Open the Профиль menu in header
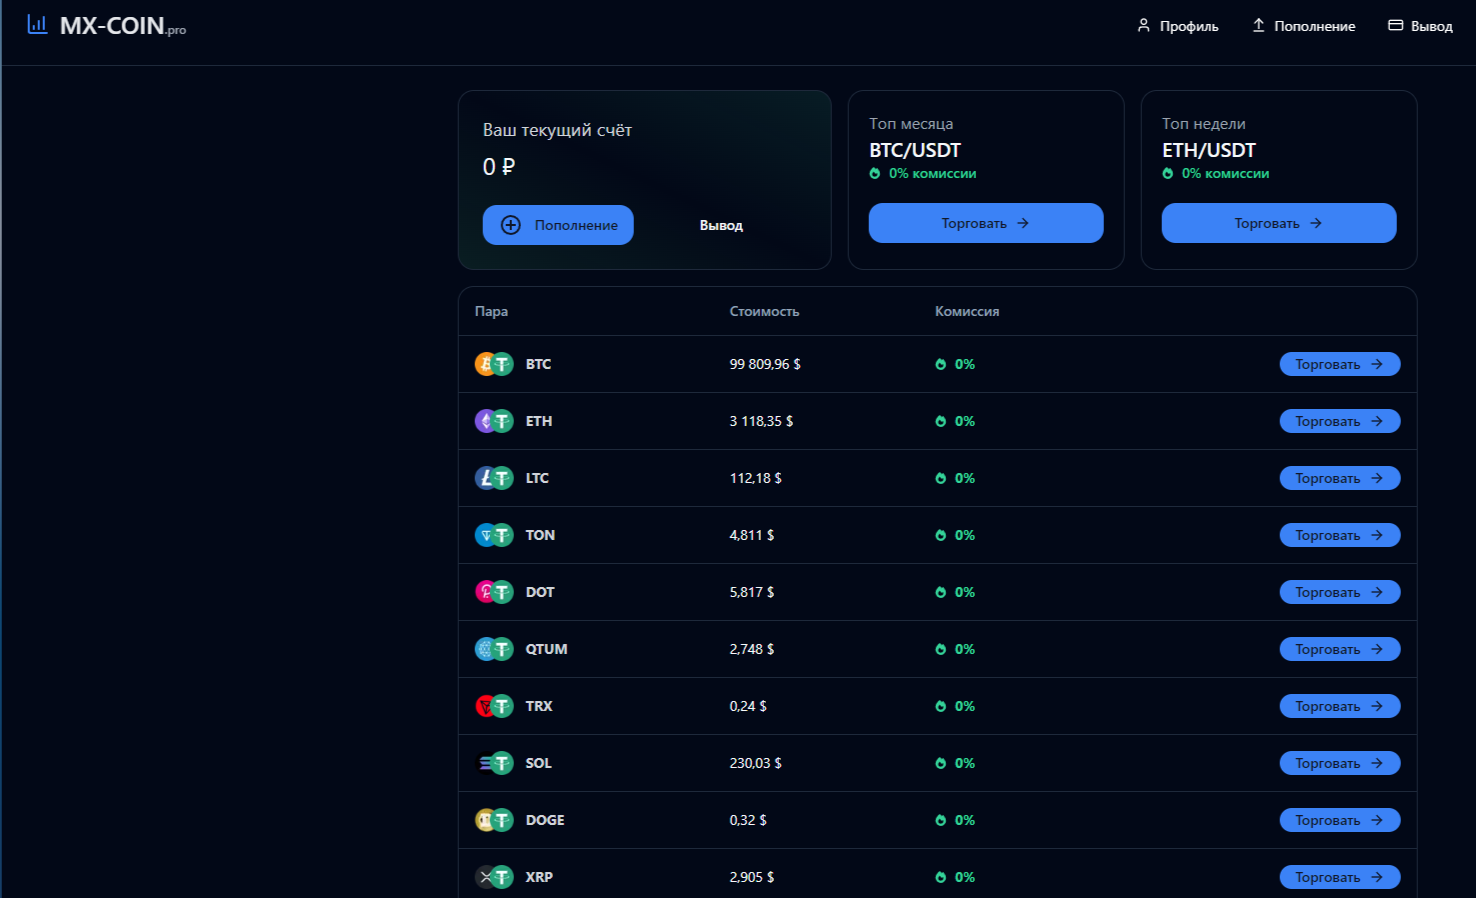This screenshot has height=898, width=1476. pyautogui.click(x=1177, y=26)
